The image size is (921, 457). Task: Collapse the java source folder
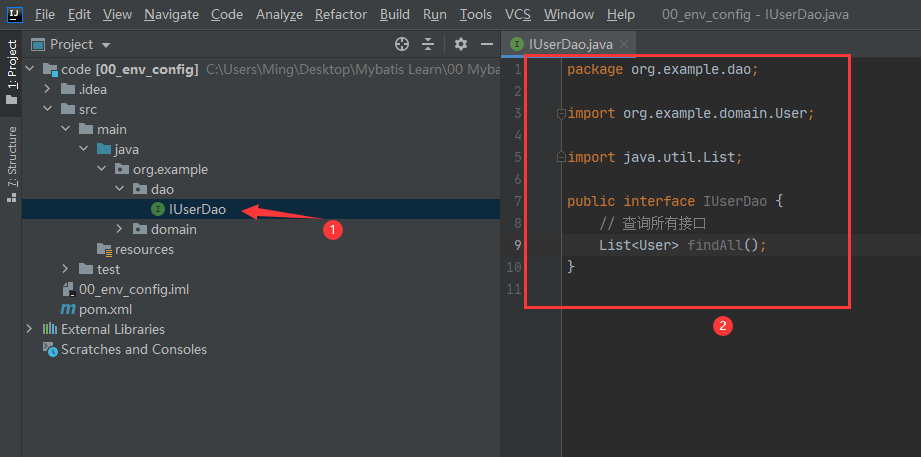(x=84, y=149)
